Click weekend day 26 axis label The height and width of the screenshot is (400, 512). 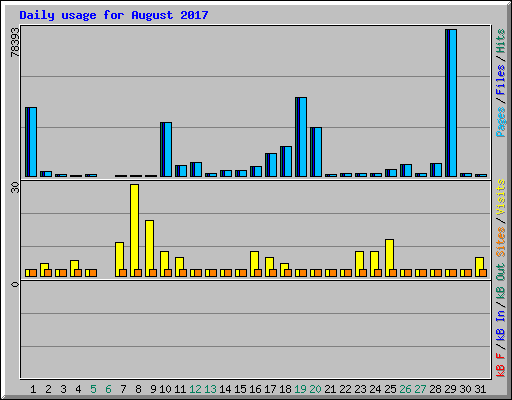click(x=405, y=389)
